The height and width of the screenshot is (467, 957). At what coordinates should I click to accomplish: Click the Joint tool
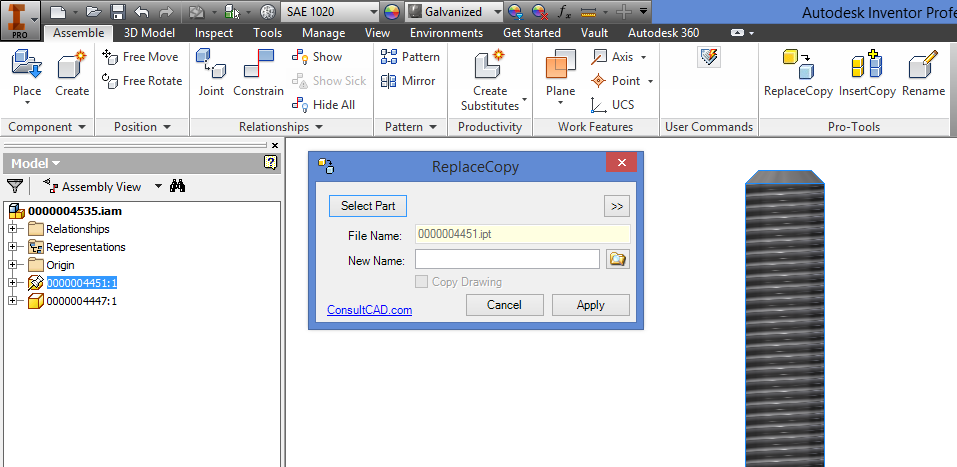pyautogui.click(x=211, y=73)
